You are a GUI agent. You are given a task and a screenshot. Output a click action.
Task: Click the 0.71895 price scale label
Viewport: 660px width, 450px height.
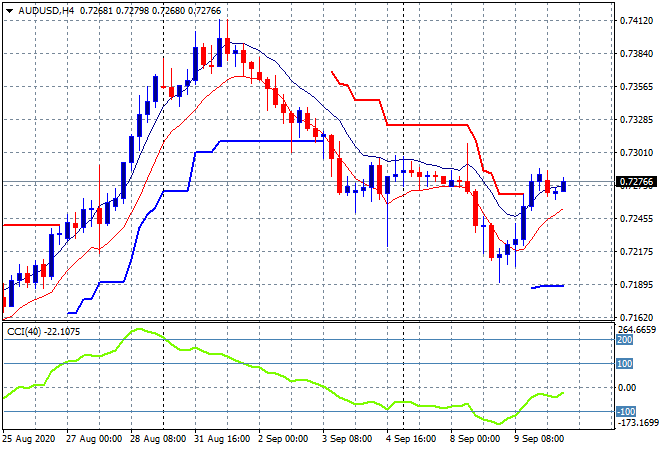pos(635,284)
